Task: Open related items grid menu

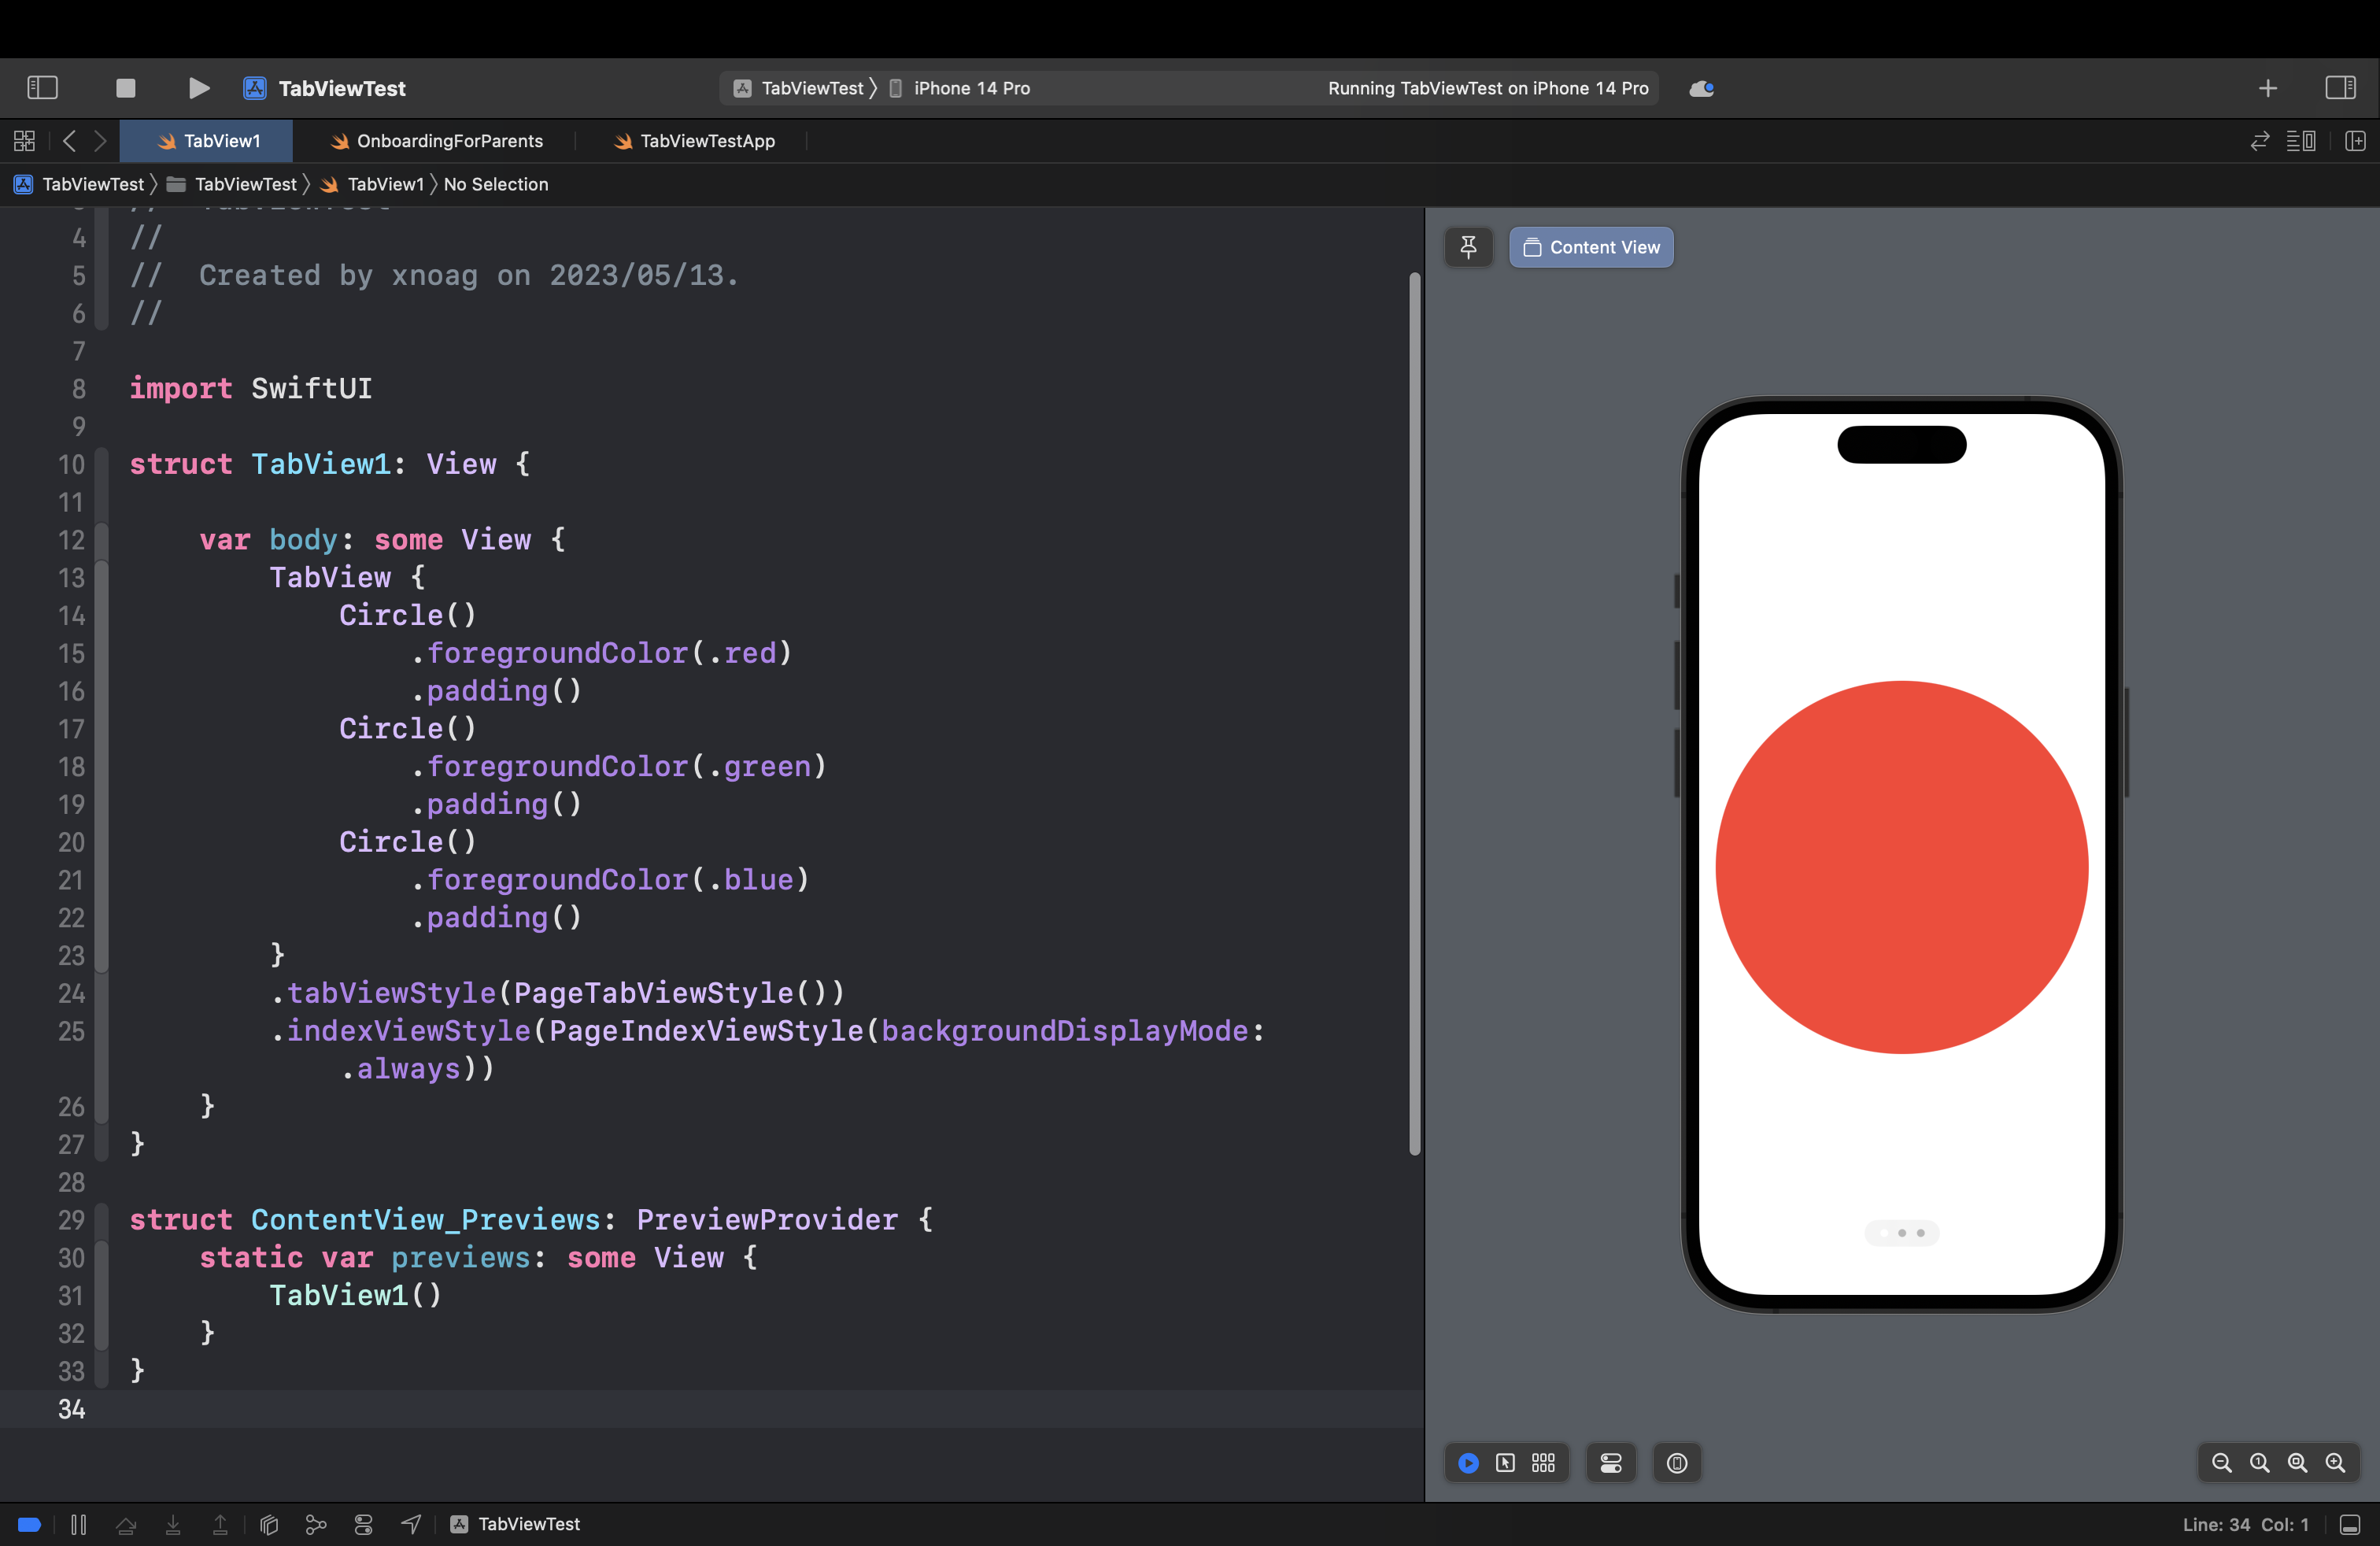Action: coord(24,141)
